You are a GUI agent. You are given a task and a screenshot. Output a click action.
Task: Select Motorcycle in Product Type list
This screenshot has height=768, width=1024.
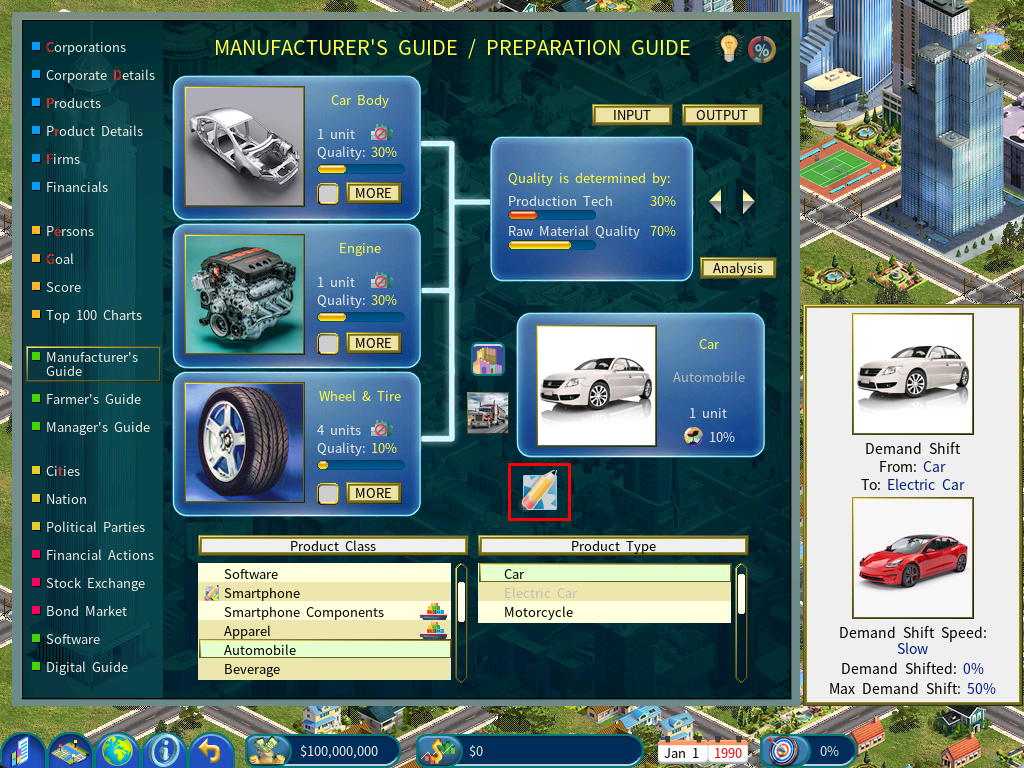(538, 612)
